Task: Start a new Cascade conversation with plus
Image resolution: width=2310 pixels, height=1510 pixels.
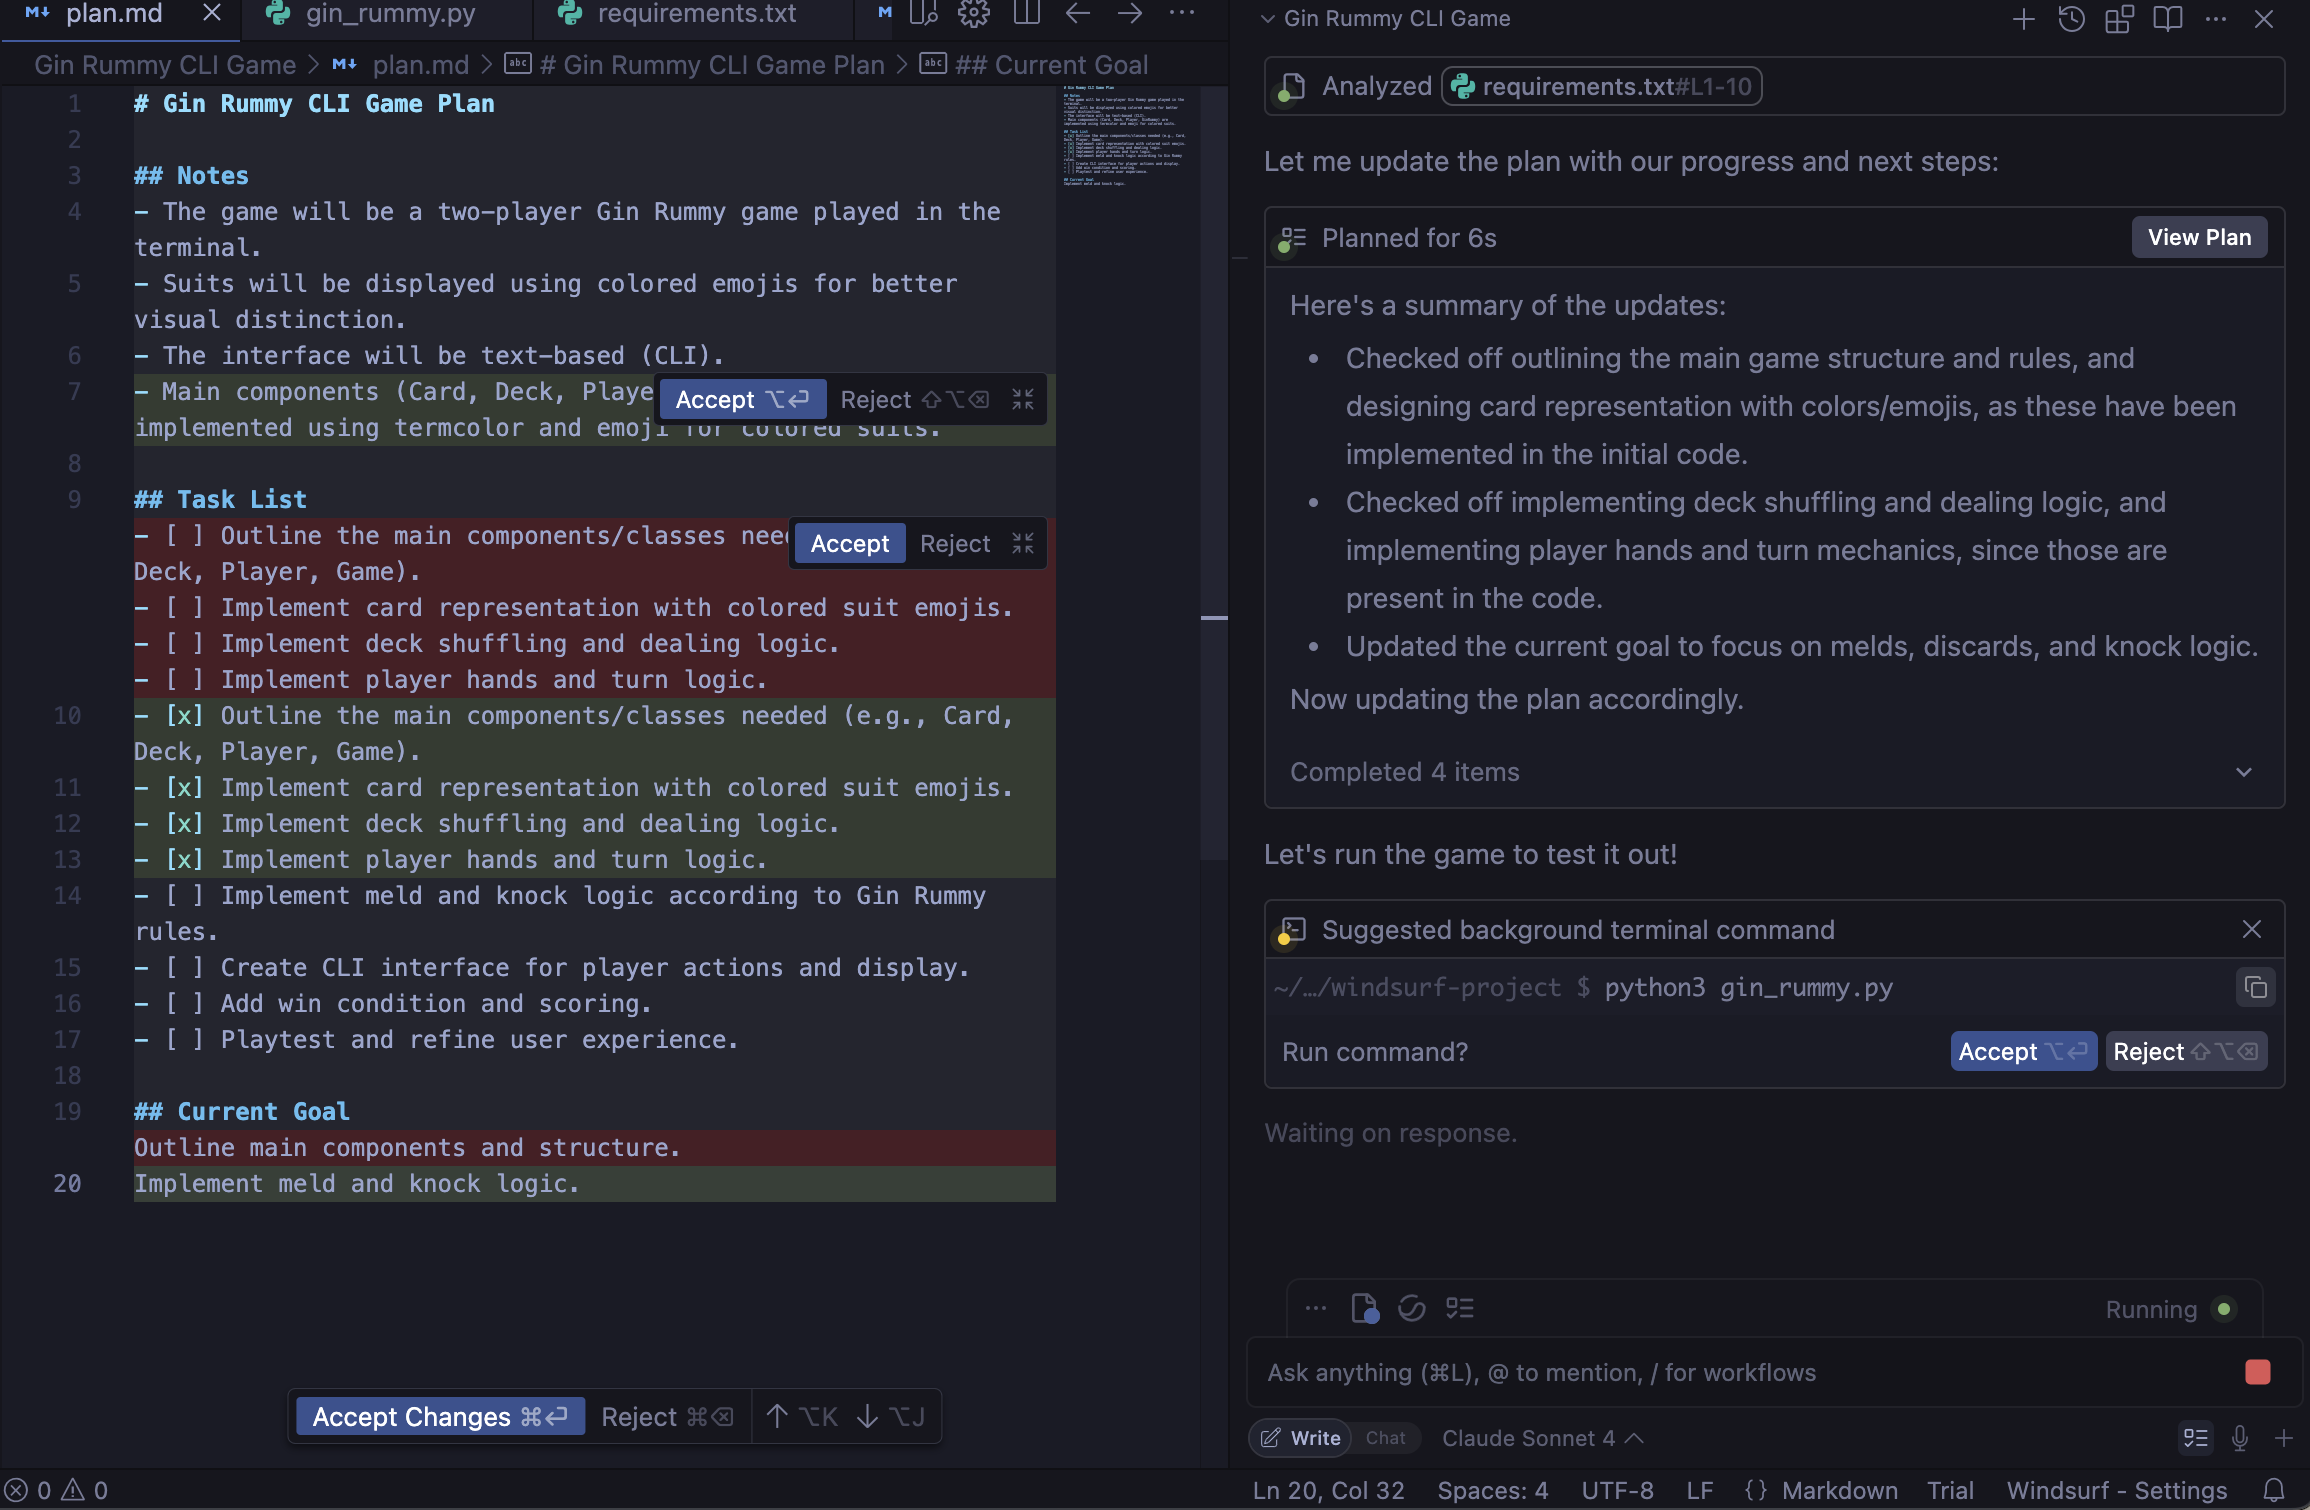Action: tap(2023, 19)
